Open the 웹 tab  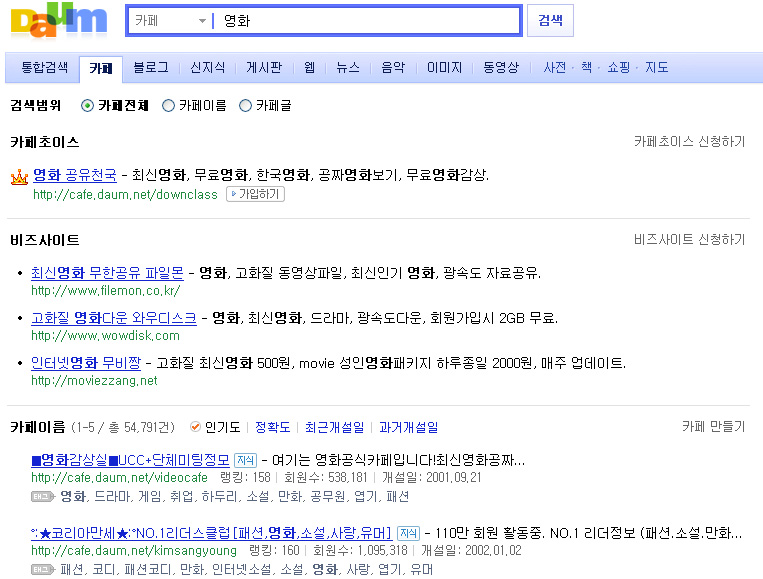pos(309,67)
